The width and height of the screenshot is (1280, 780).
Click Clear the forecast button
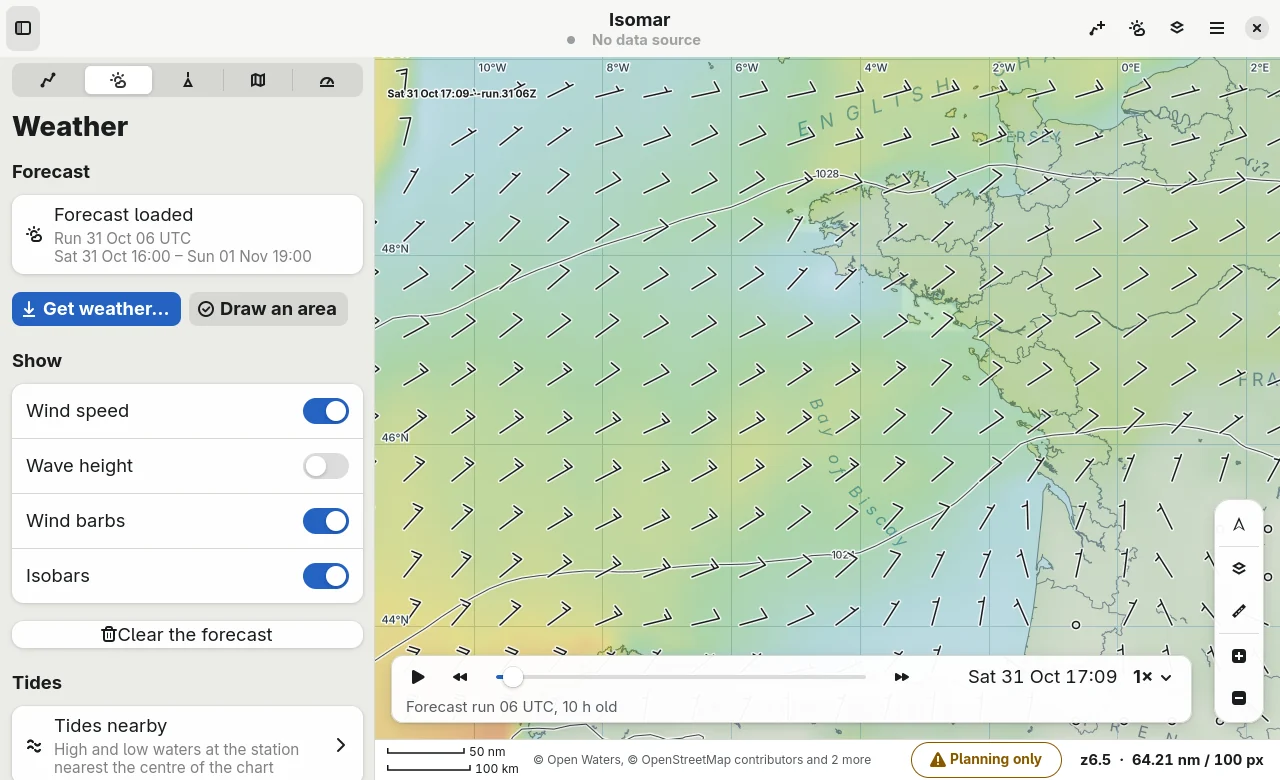tap(187, 634)
